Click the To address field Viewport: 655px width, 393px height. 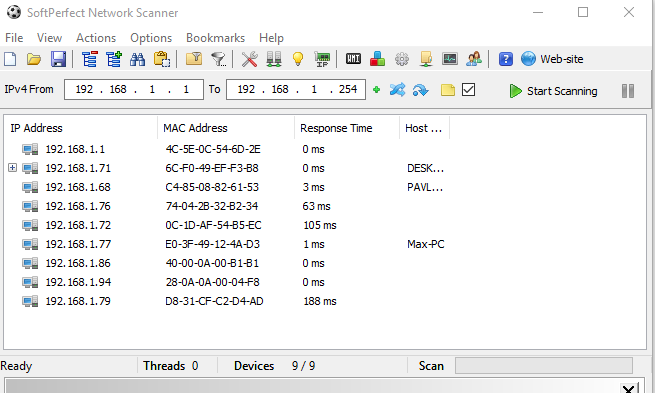[x=296, y=89]
